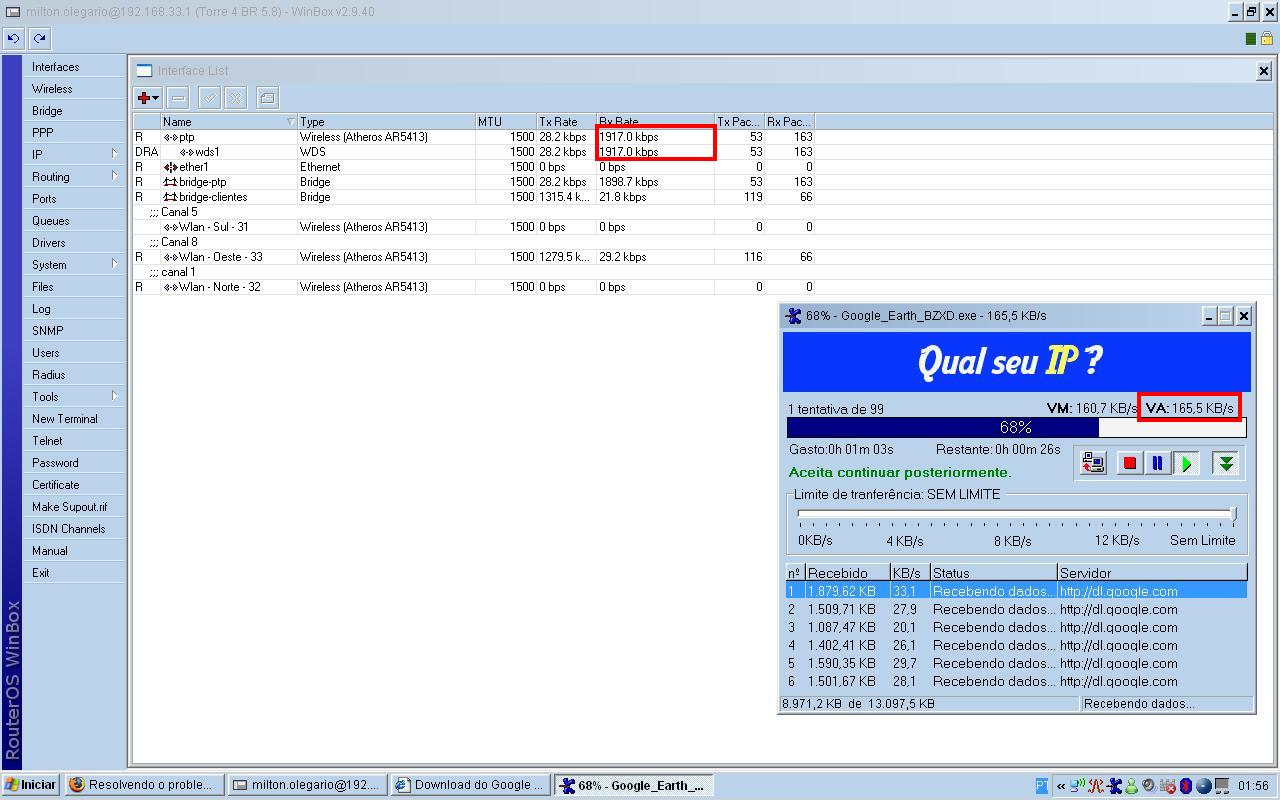This screenshot has height=800, width=1280.
Task: Click the comment button in Interface List toolbar
Action: click(267, 97)
